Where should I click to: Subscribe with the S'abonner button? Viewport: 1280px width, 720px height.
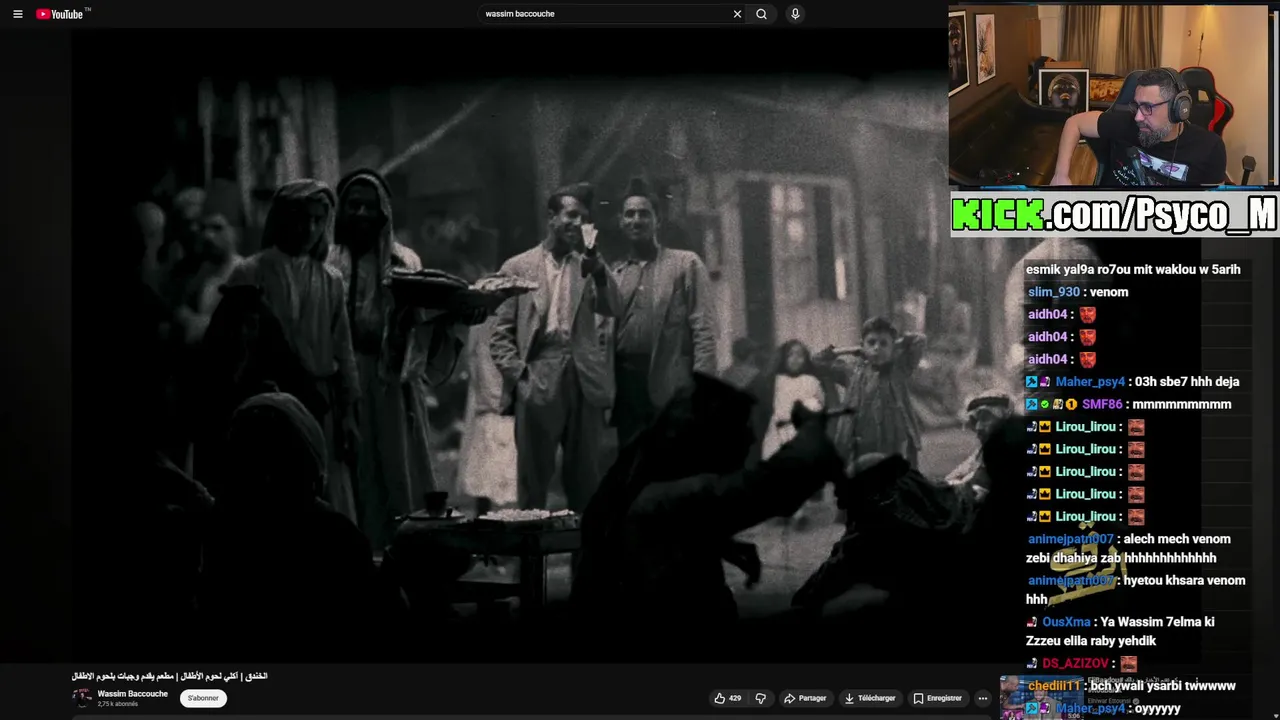[x=203, y=698]
